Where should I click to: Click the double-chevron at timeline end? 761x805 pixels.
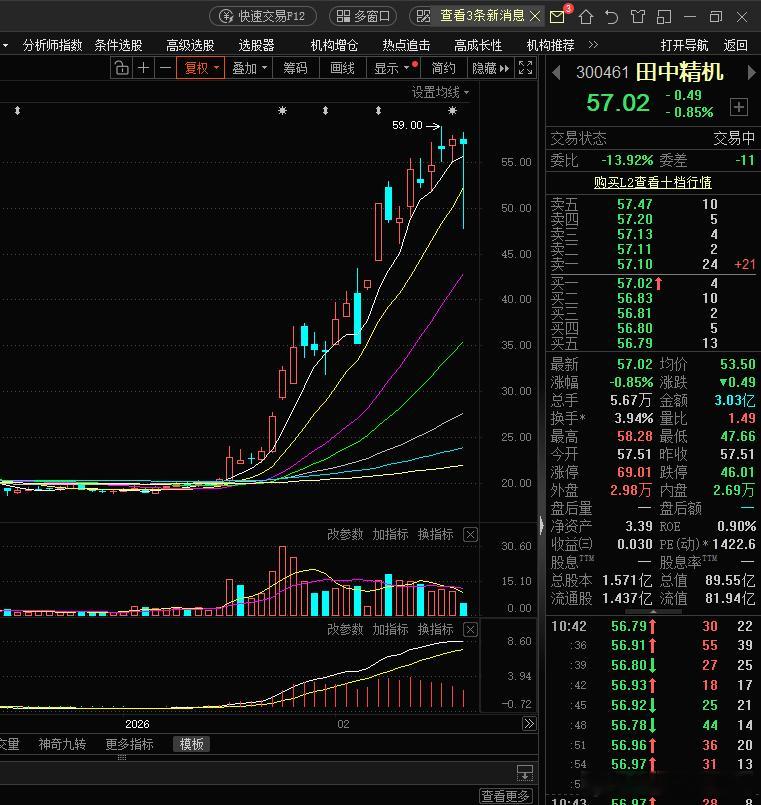(x=529, y=724)
